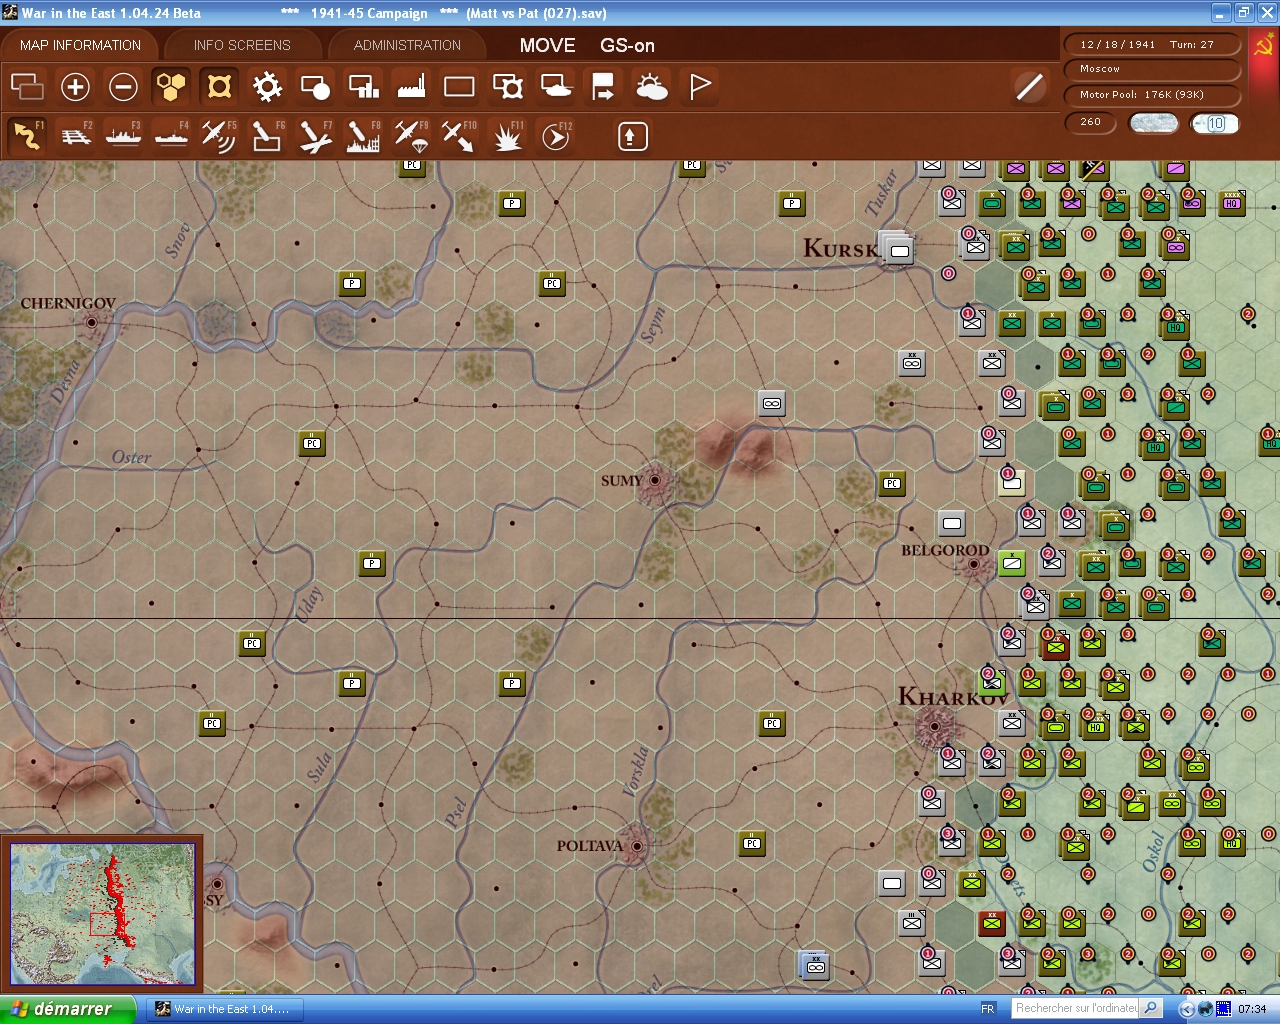Image resolution: width=1280 pixels, height=1024 pixels.
Task: Click the indicator showing number 10
Action: coord(1215,123)
